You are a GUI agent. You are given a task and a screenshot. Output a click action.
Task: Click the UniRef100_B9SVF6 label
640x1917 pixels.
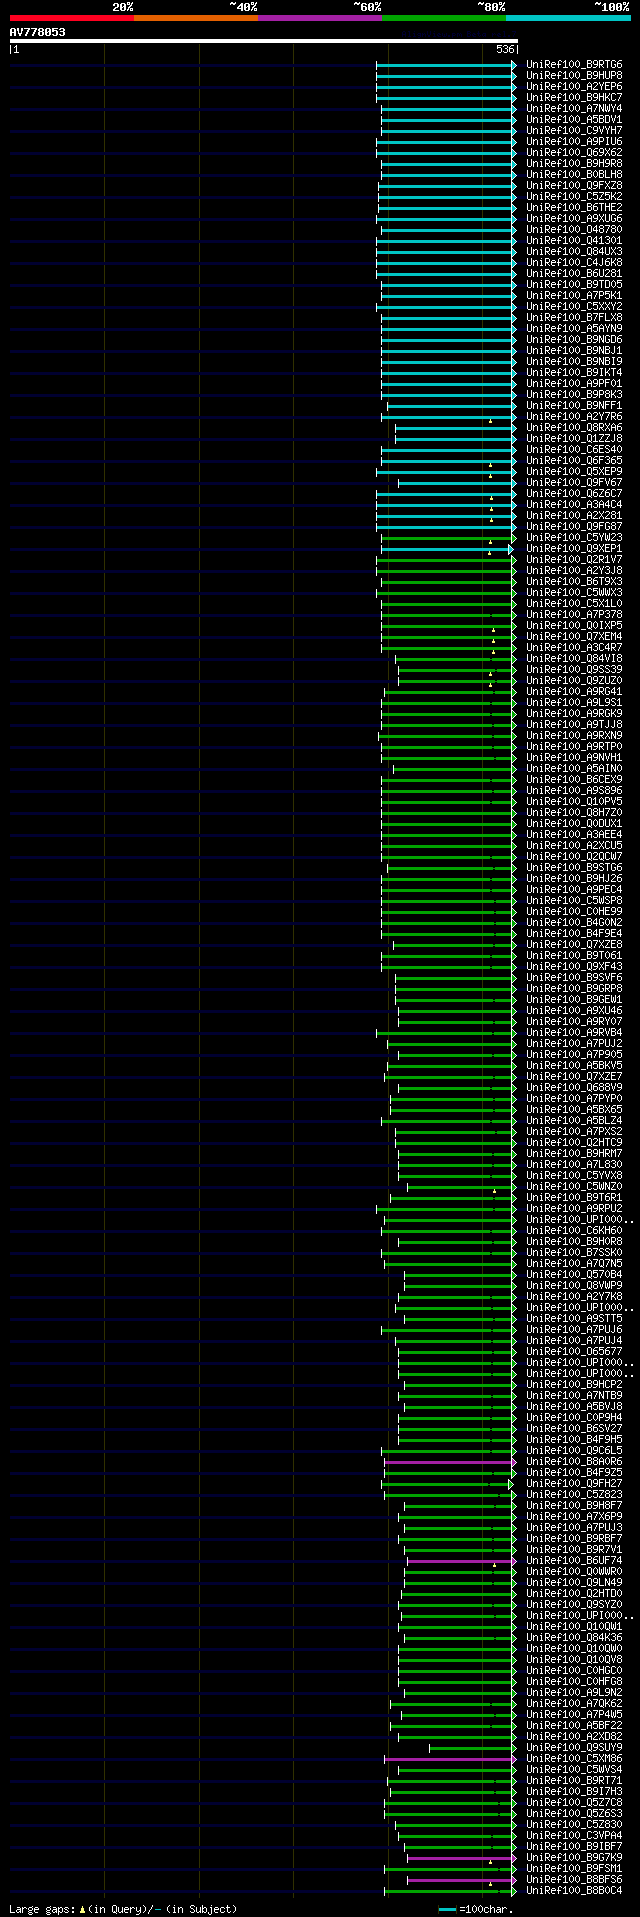coord(574,978)
